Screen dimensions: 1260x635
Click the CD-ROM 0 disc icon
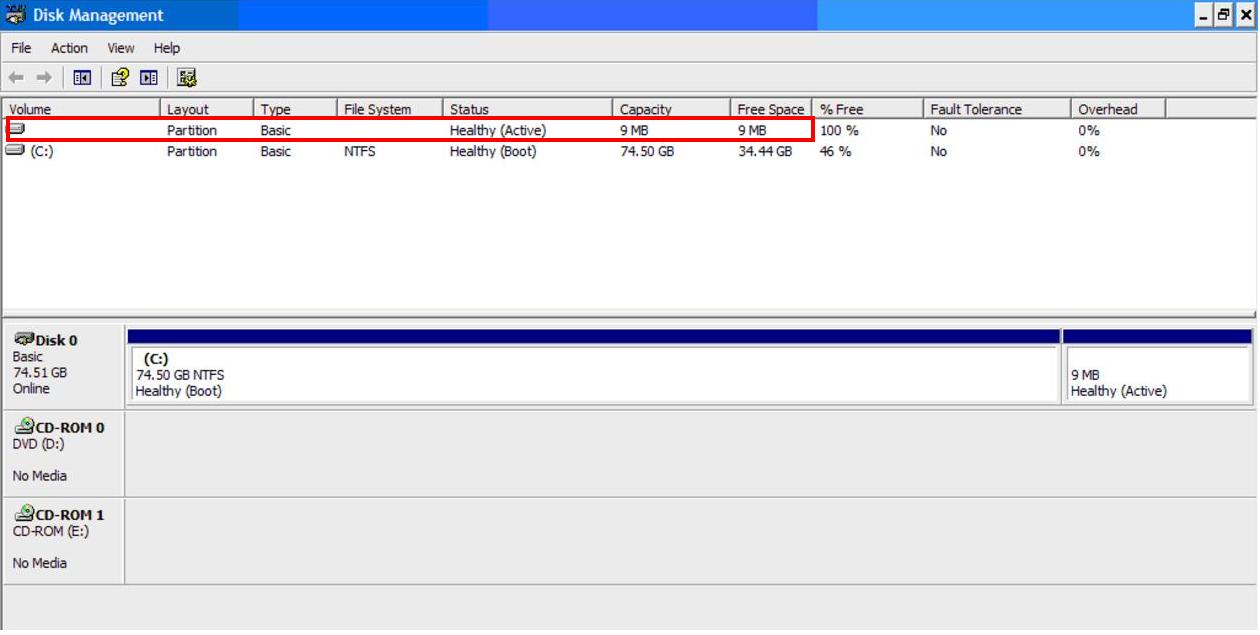[x=24, y=427]
